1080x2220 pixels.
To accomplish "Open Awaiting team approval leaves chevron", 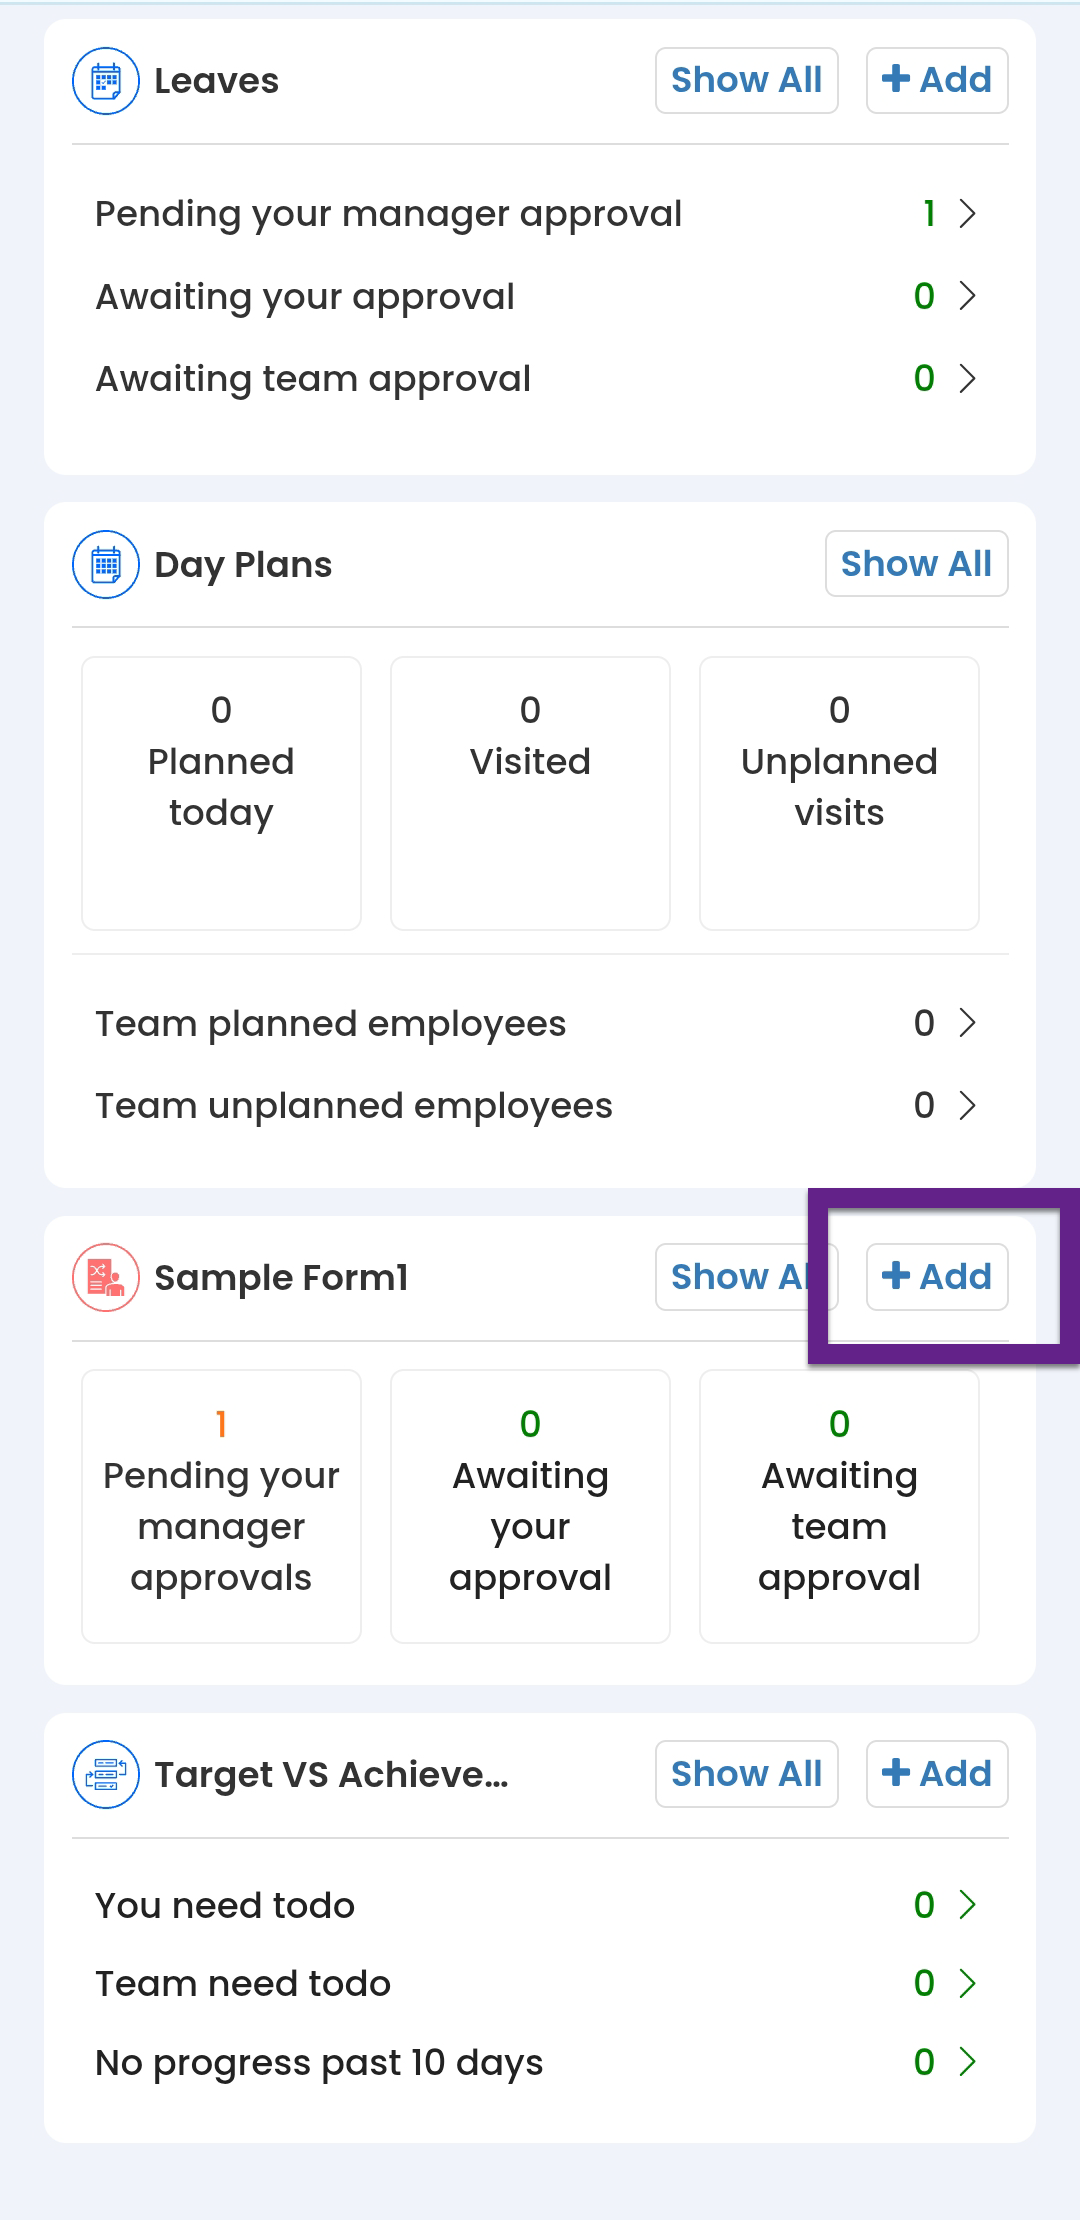I will click(967, 378).
